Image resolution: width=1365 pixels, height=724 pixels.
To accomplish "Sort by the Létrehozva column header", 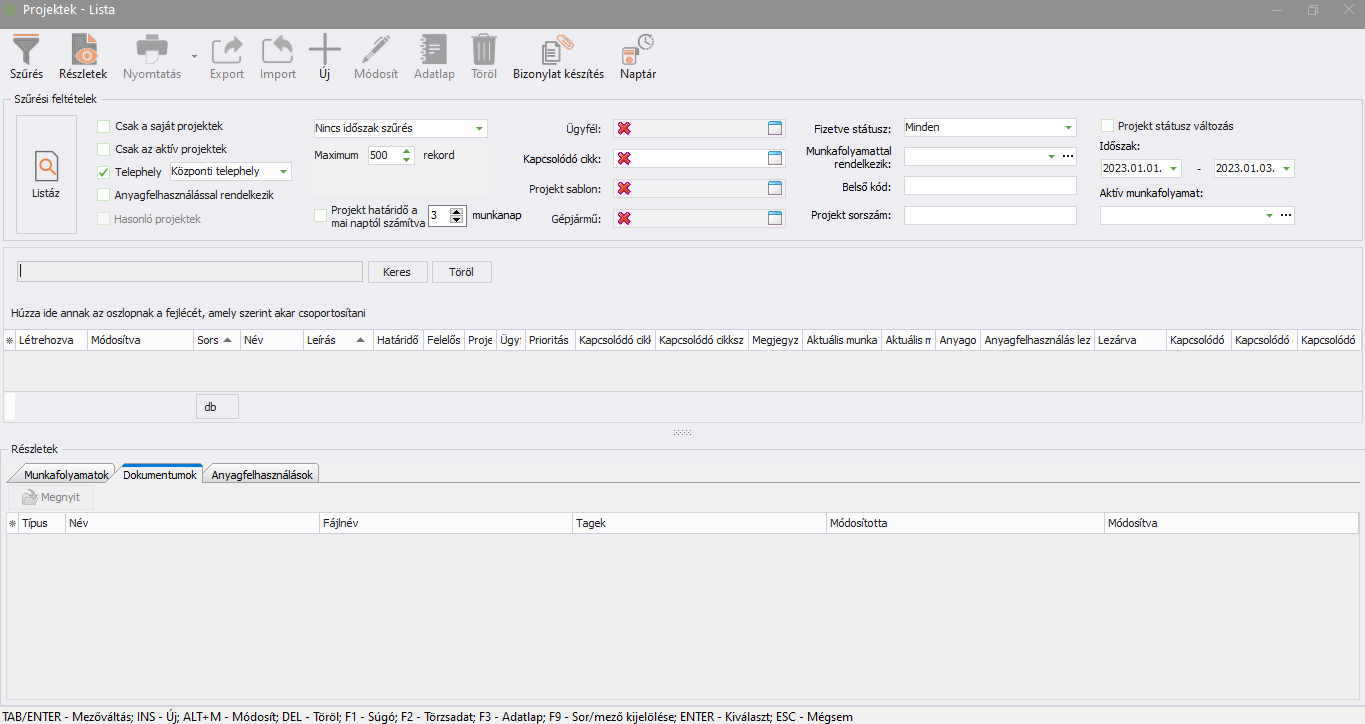I will point(51,340).
